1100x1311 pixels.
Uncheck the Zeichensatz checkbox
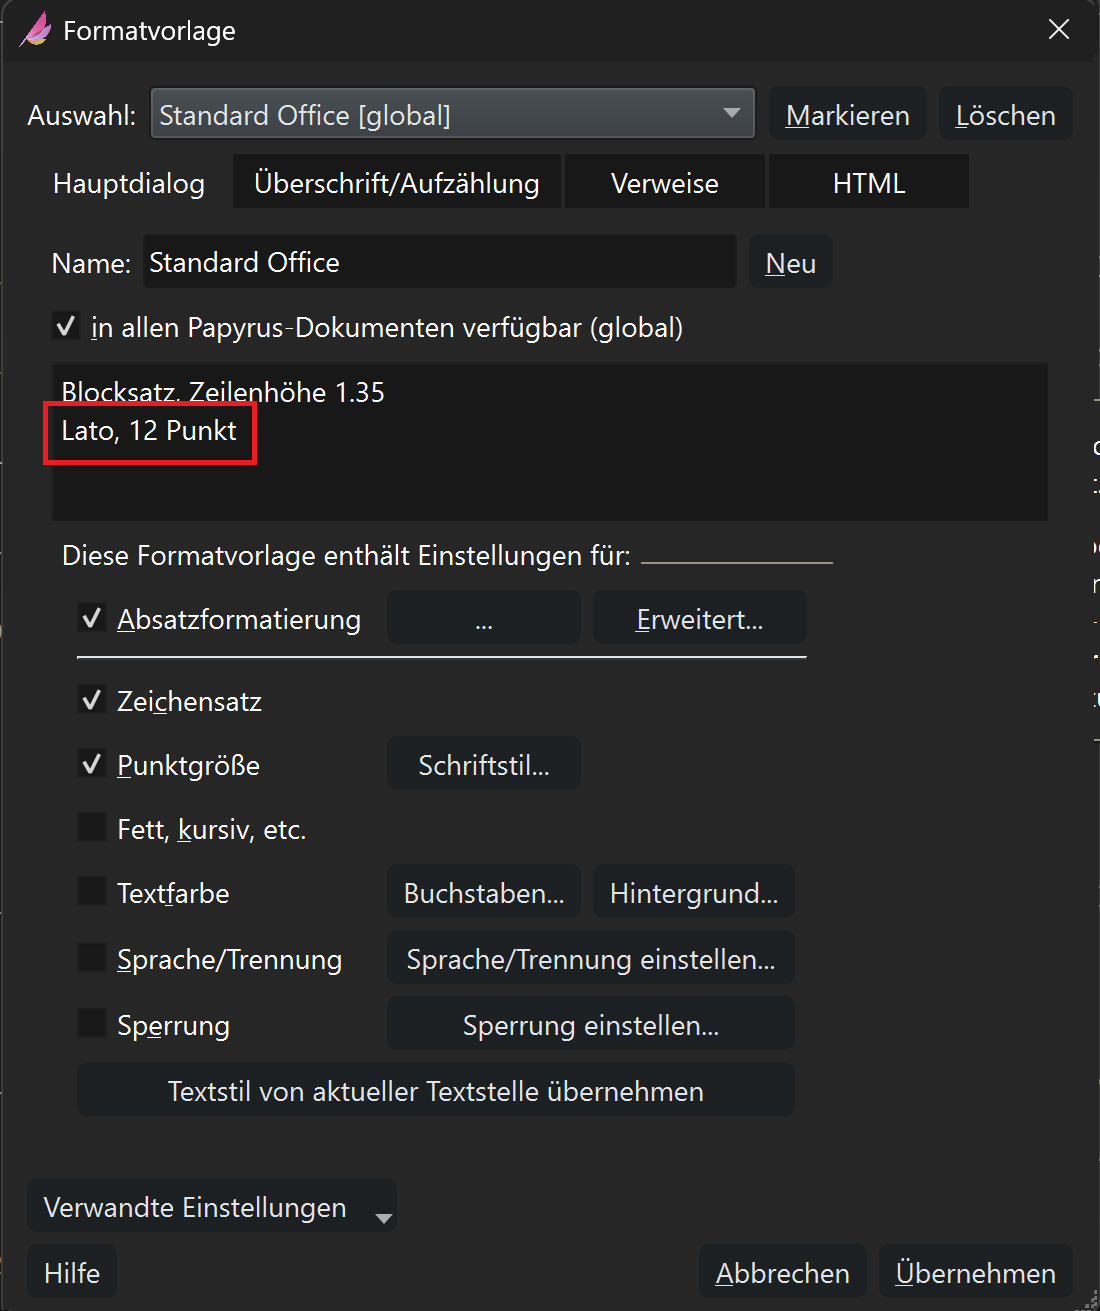click(x=93, y=701)
